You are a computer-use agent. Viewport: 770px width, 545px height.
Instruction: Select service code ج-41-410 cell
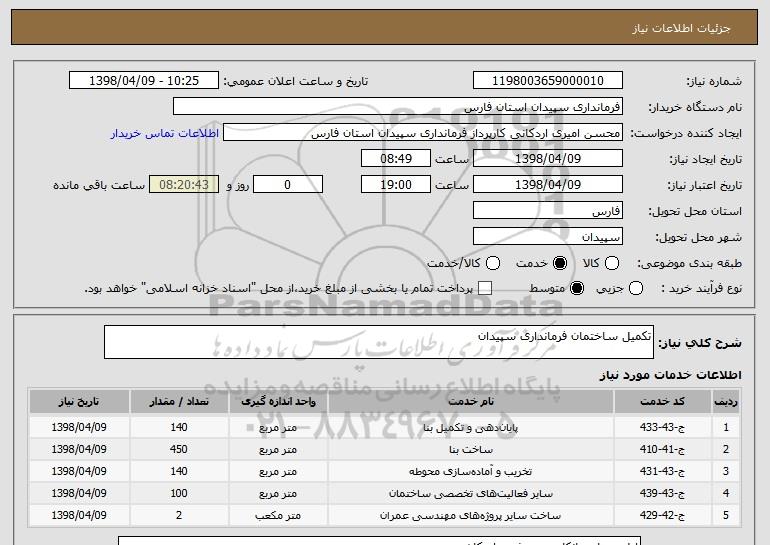(662, 449)
